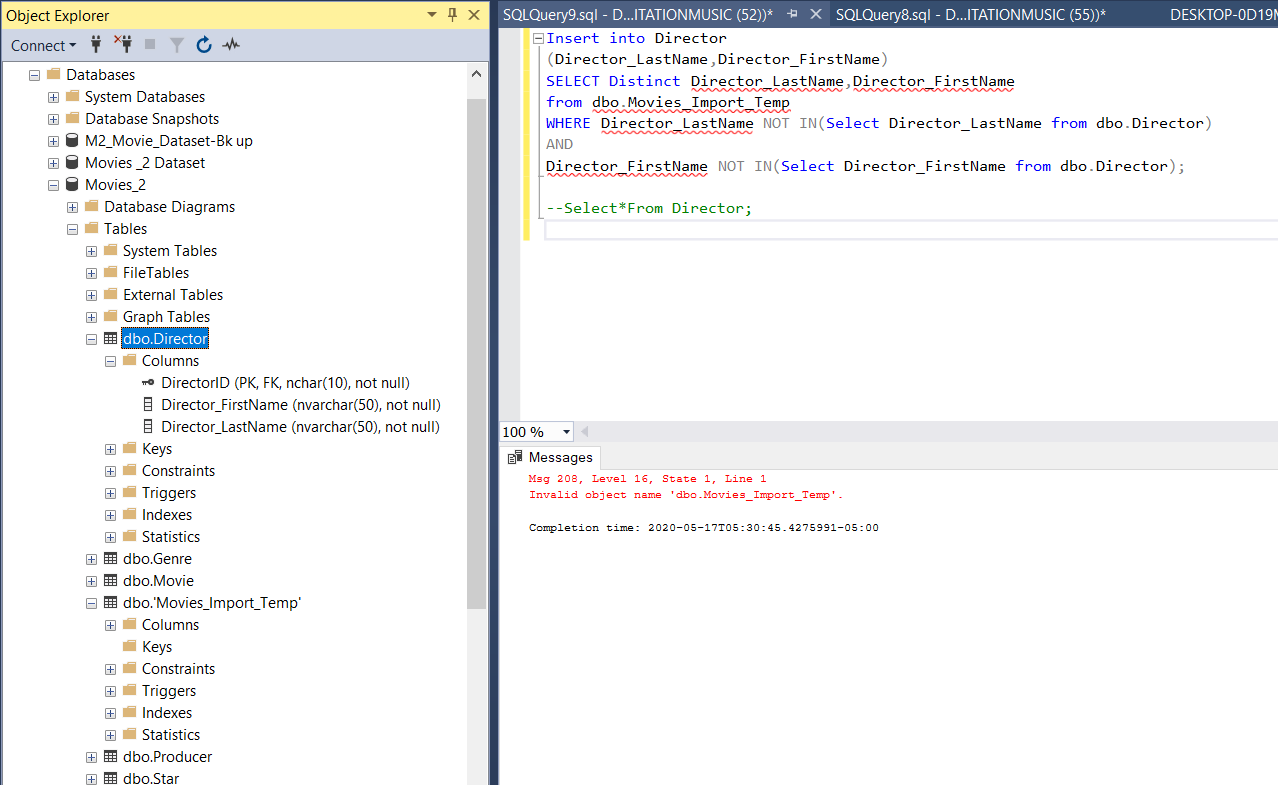Click the Connect Object Explorer plug icon
This screenshot has height=785, width=1278.
(97, 45)
